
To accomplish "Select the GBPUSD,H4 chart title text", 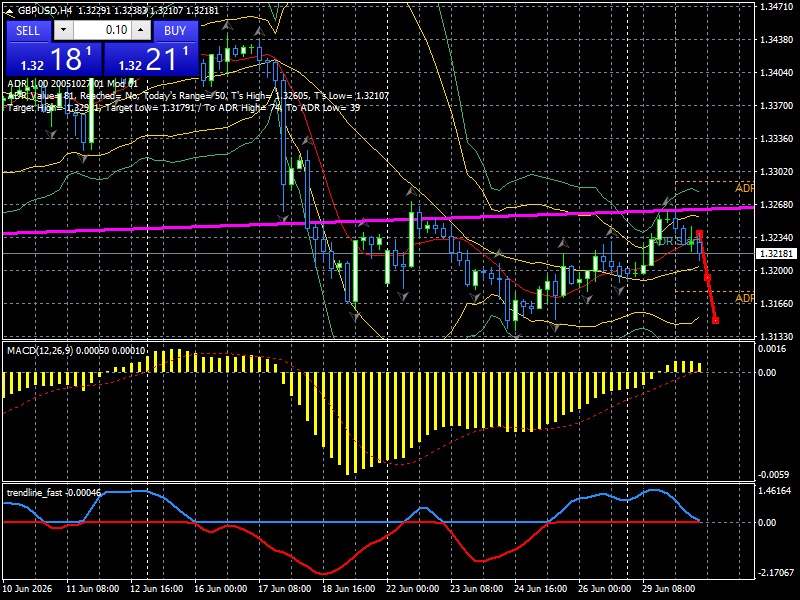I will click(x=44, y=10).
